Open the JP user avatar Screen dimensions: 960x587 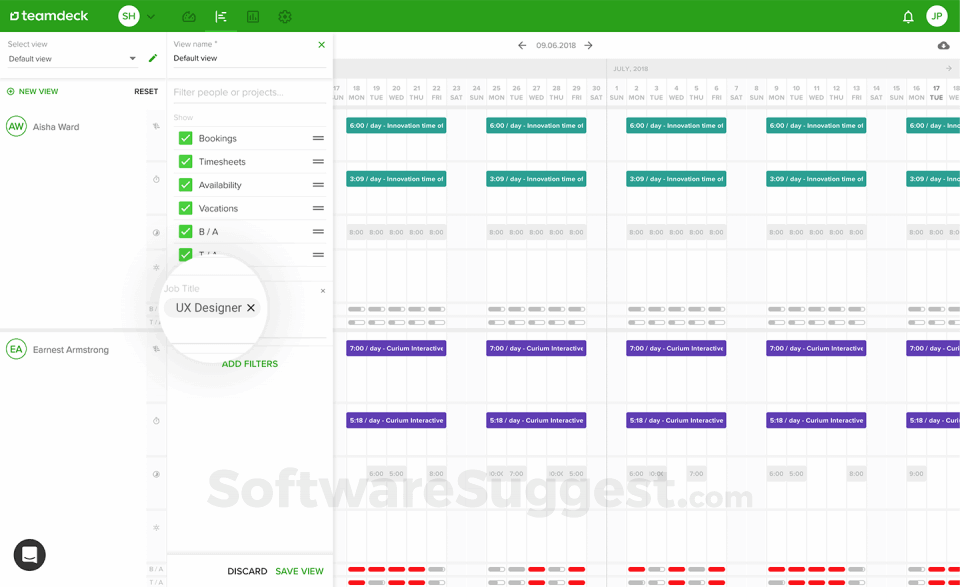coord(937,16)
